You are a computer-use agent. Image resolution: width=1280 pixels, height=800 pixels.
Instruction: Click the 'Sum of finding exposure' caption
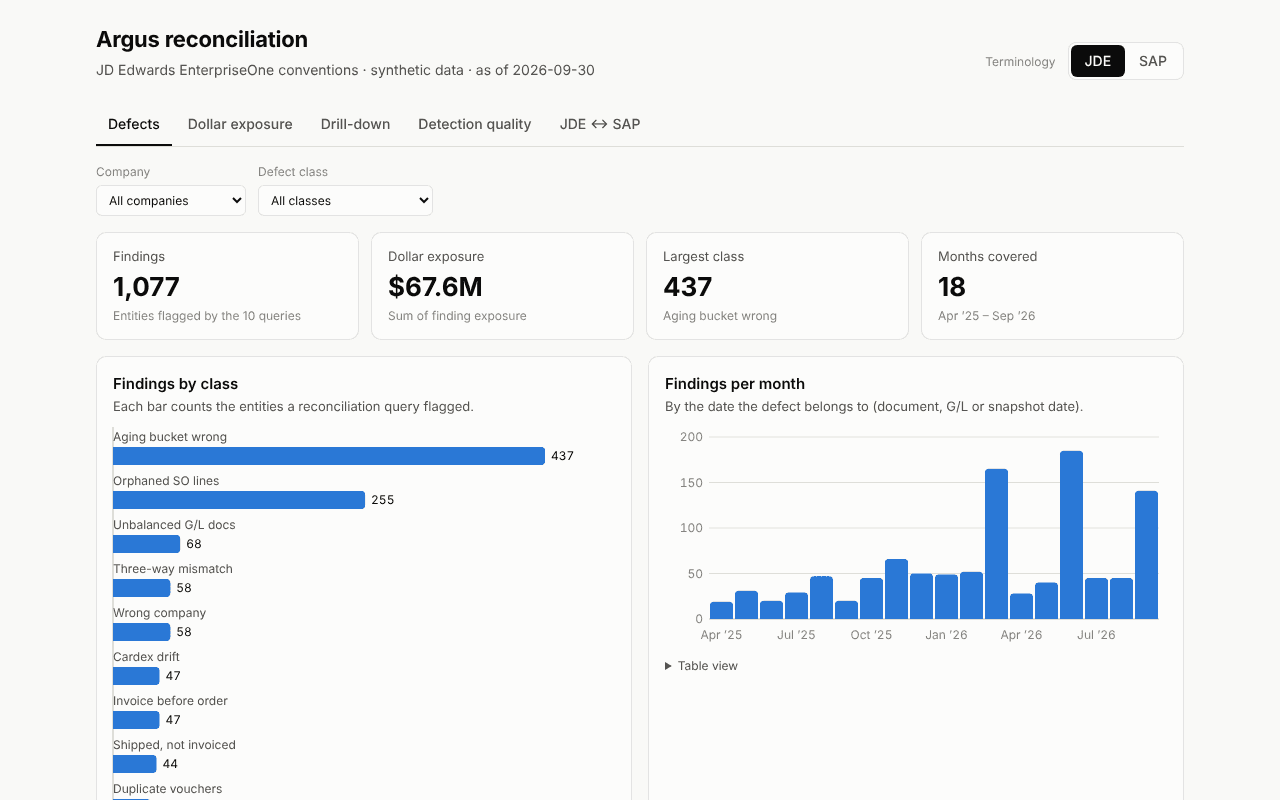[457, 316]
